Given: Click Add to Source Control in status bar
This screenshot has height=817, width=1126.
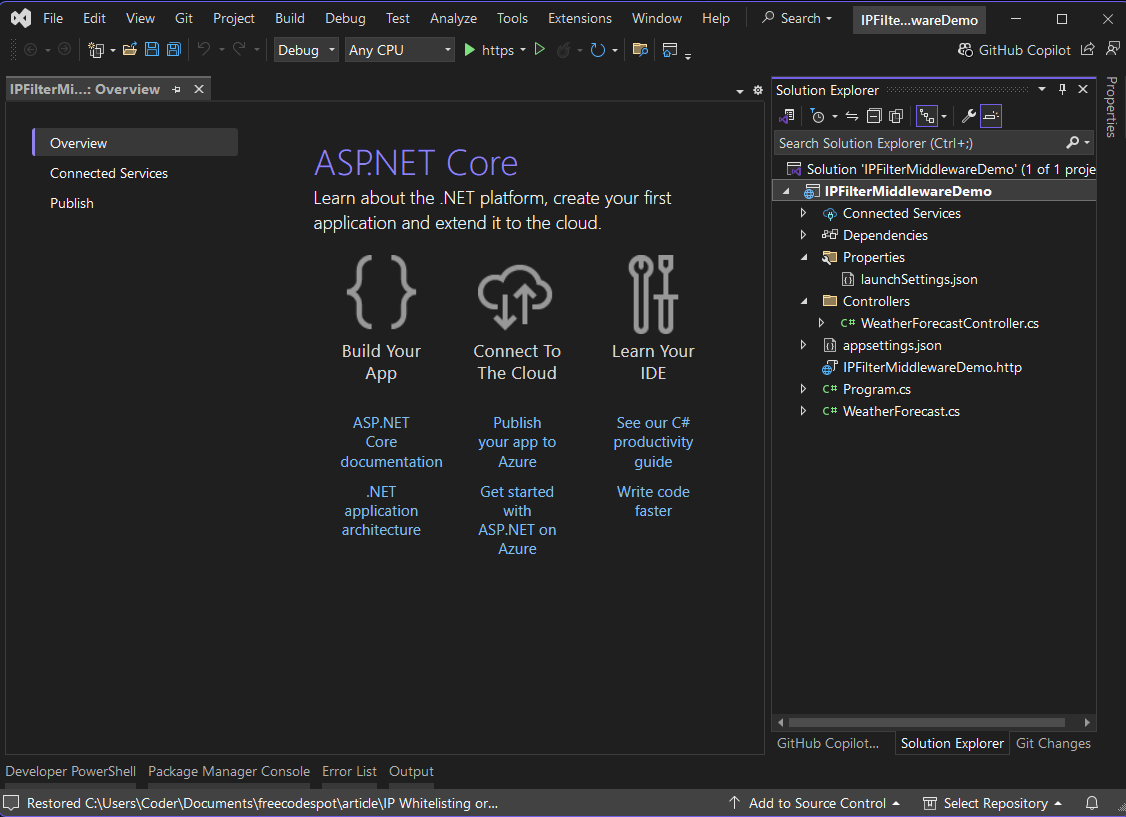Looking at the screenshot, I should click(816, 803).
